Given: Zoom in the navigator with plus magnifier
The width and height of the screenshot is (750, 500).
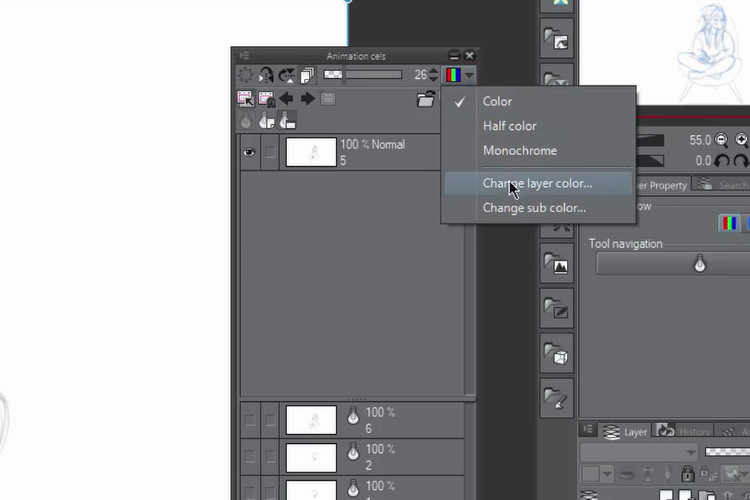Looking at the screenshot, I should click(742, 140).
